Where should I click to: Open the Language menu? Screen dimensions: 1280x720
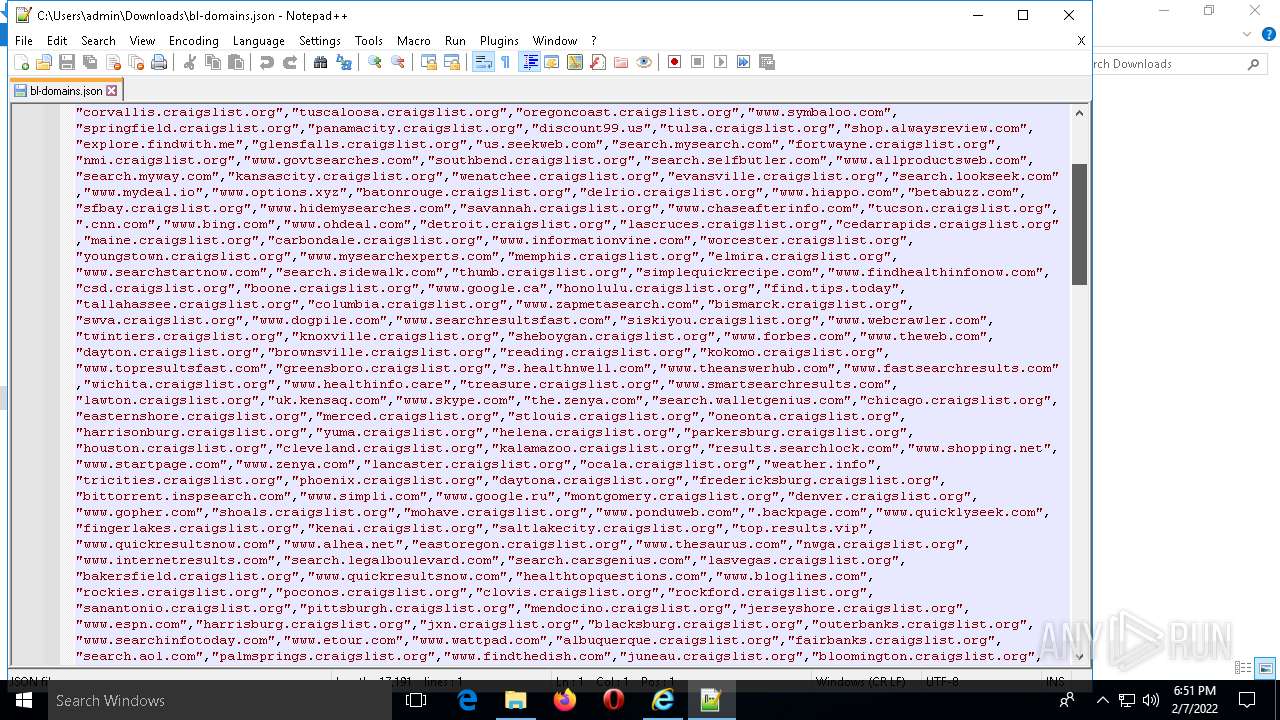(x=259, y=41)
